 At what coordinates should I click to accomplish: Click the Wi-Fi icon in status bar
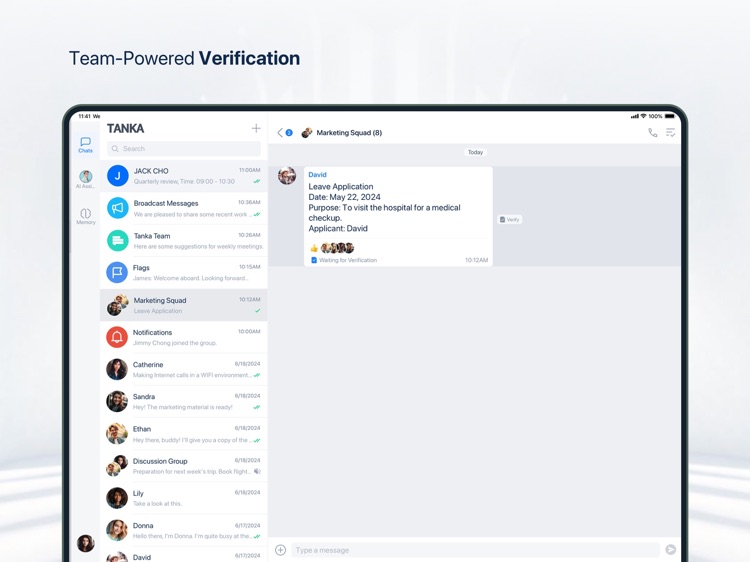coord(643,116)
